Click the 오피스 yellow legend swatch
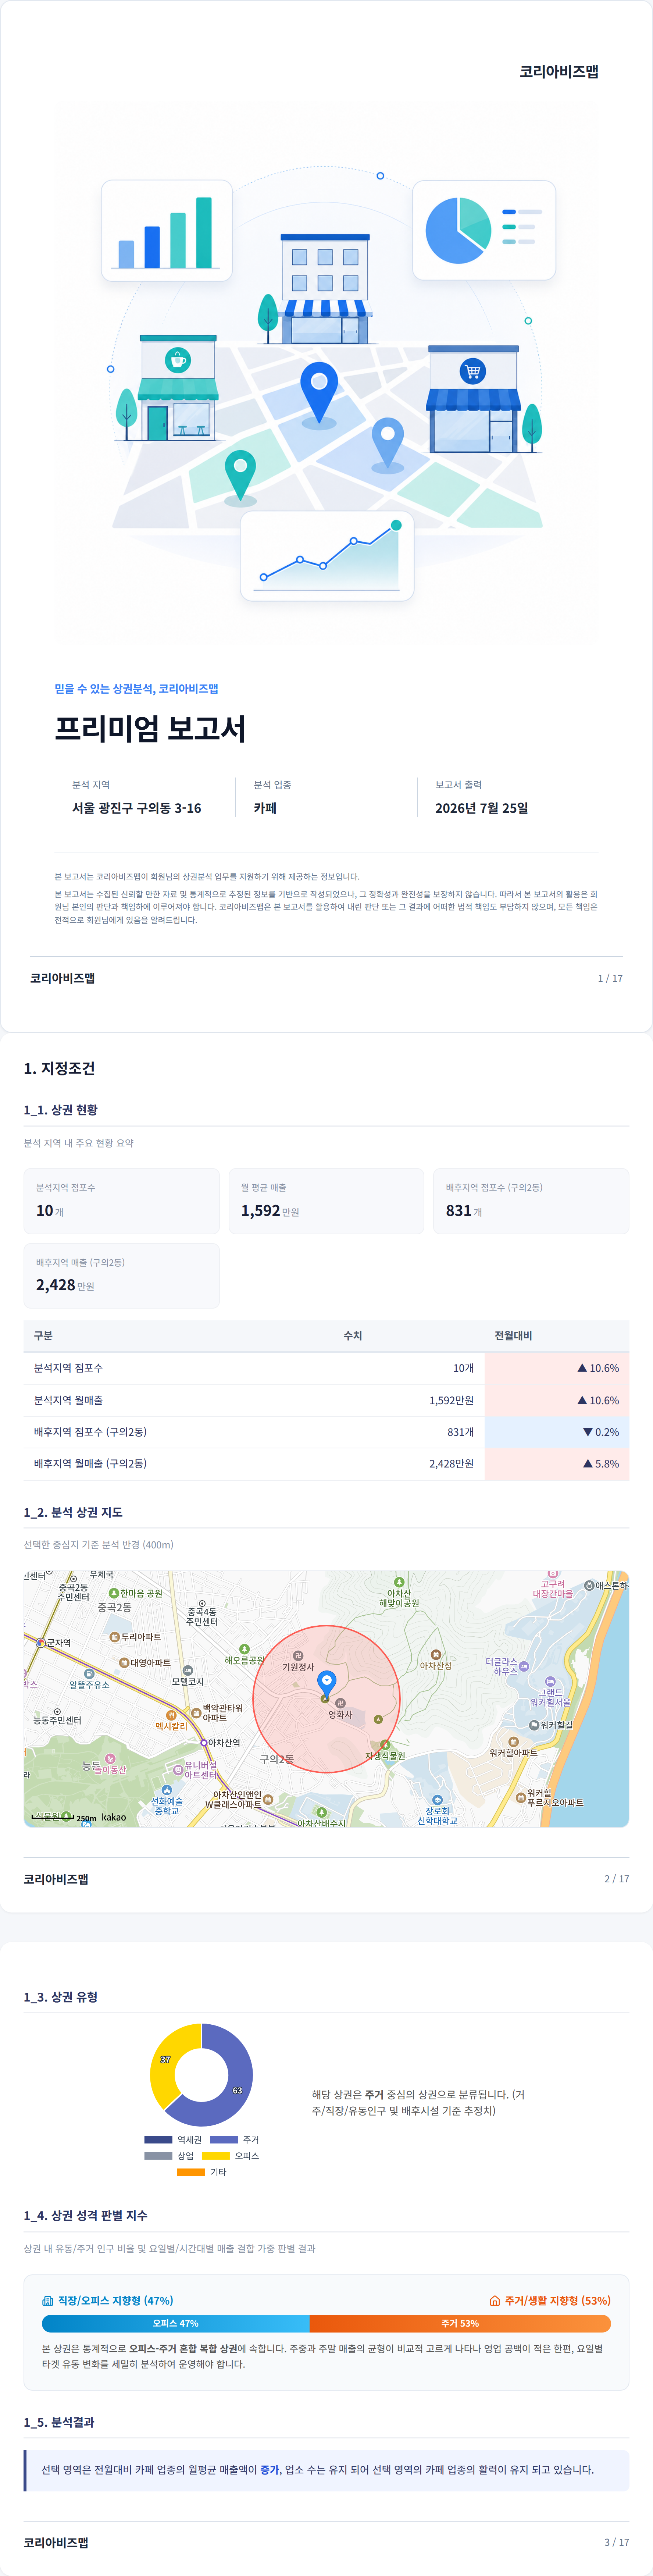The image size is (653, 2576). (x=215, y=2156)
